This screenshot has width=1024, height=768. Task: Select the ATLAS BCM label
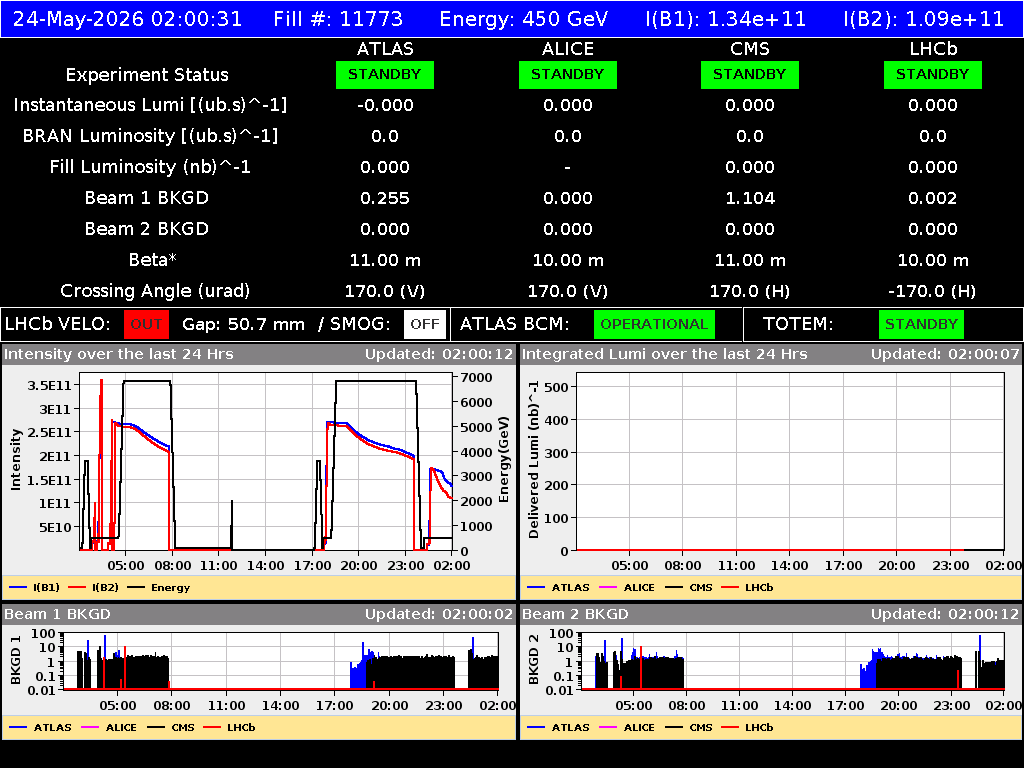(515, 324)
